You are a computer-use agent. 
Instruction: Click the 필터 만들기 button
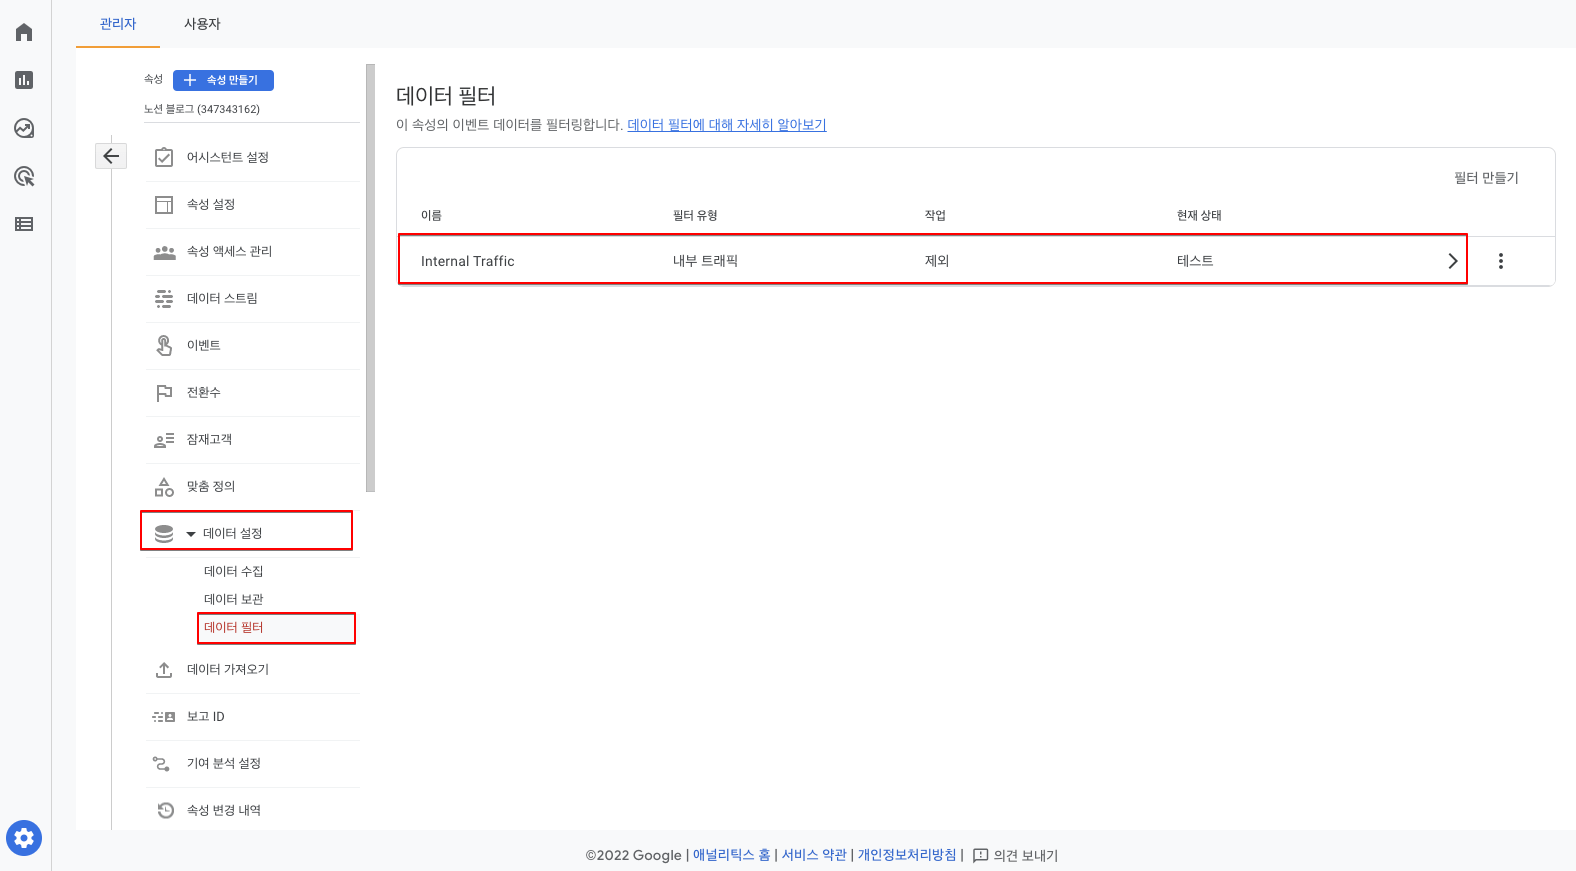(x=1486, y=178)
